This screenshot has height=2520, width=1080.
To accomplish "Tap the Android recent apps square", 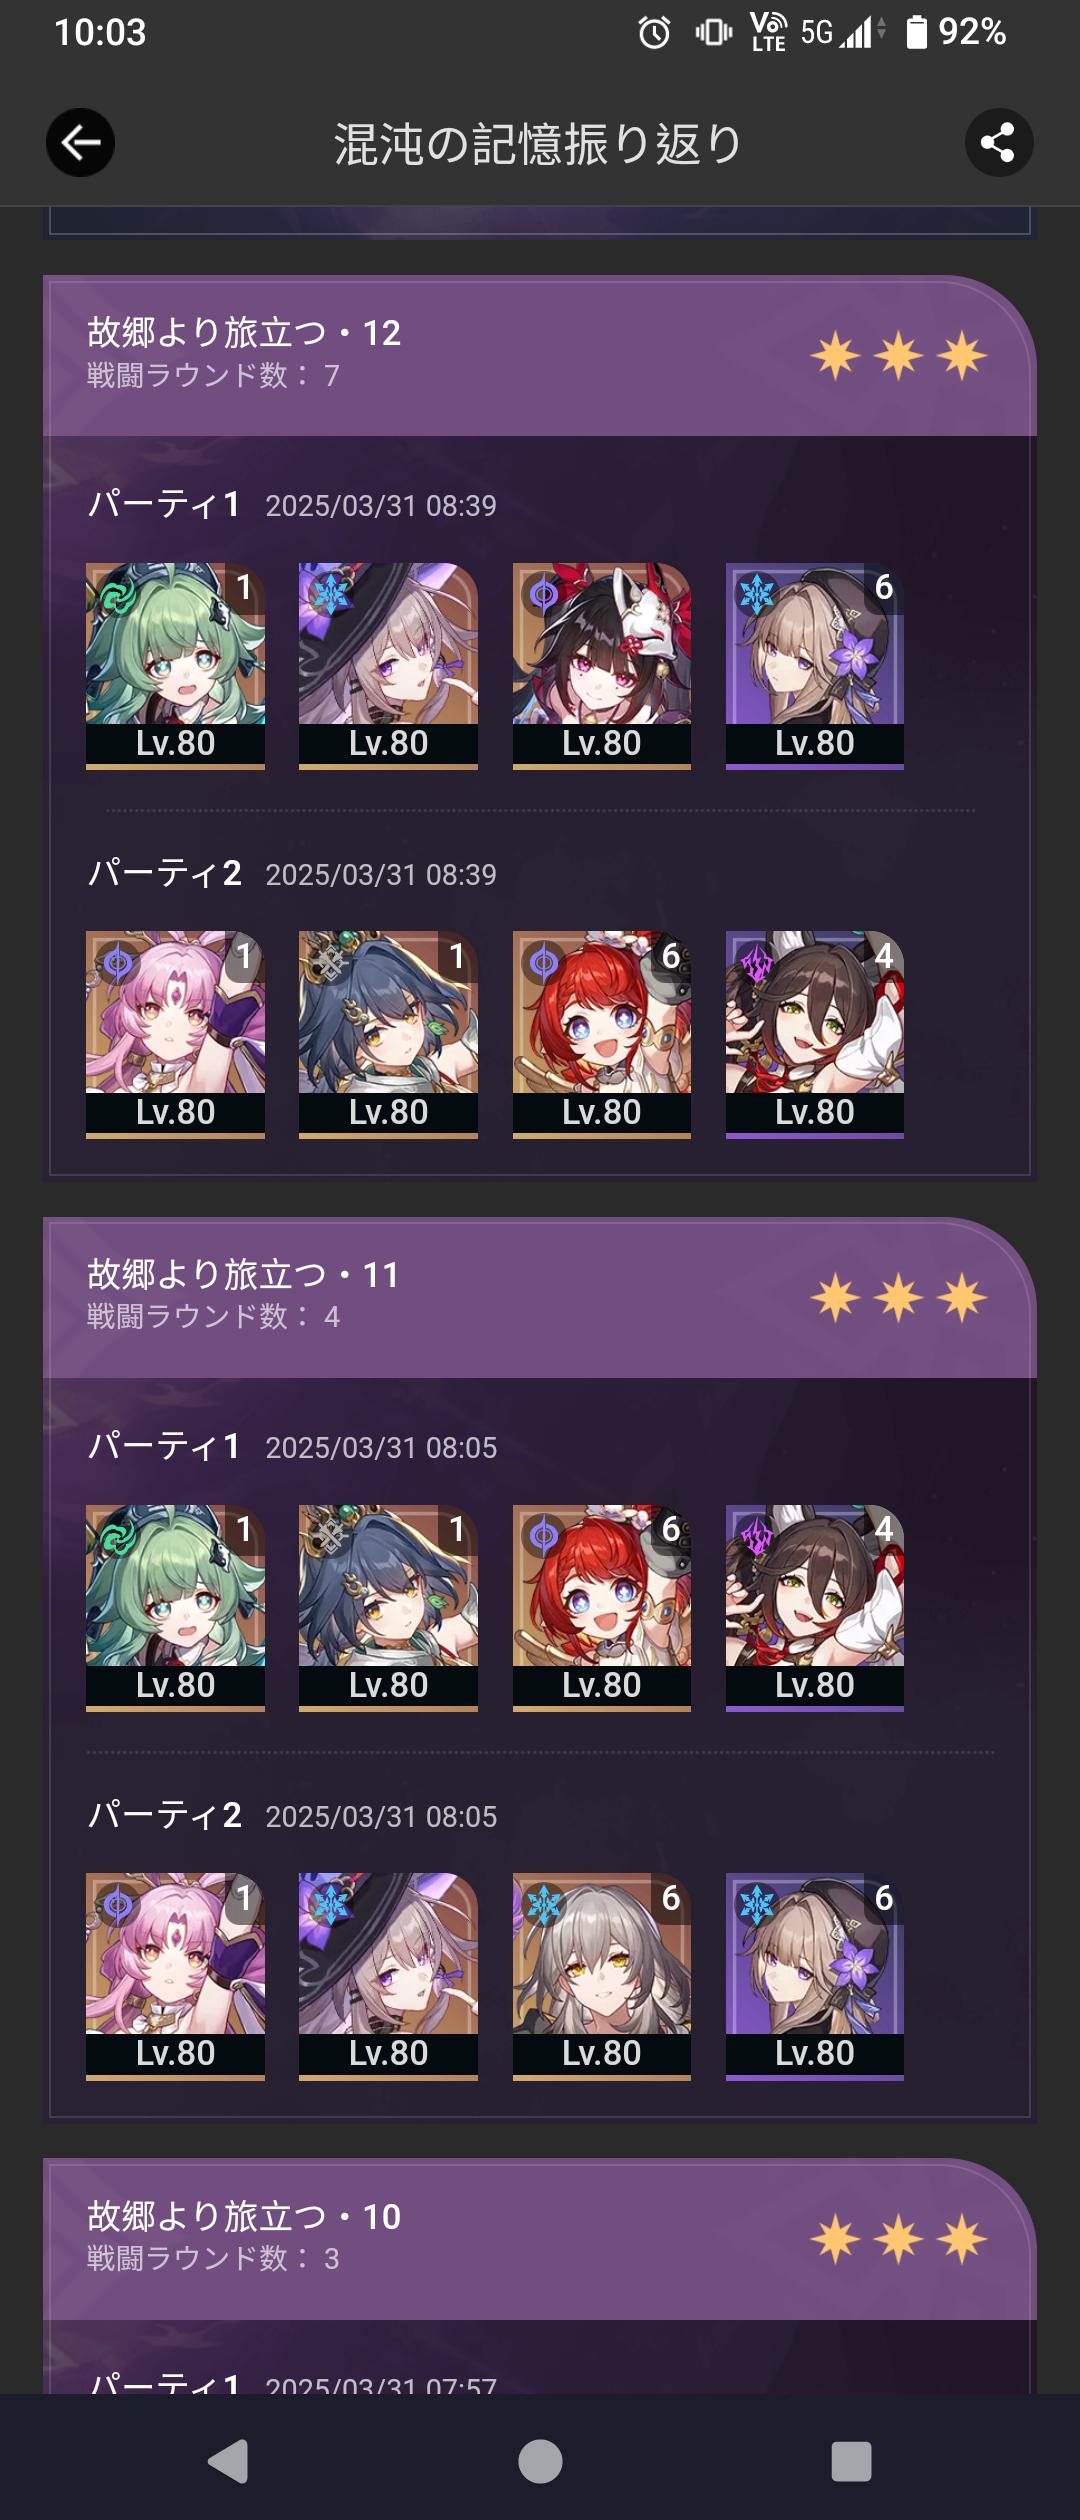I will pos(851,2461).
